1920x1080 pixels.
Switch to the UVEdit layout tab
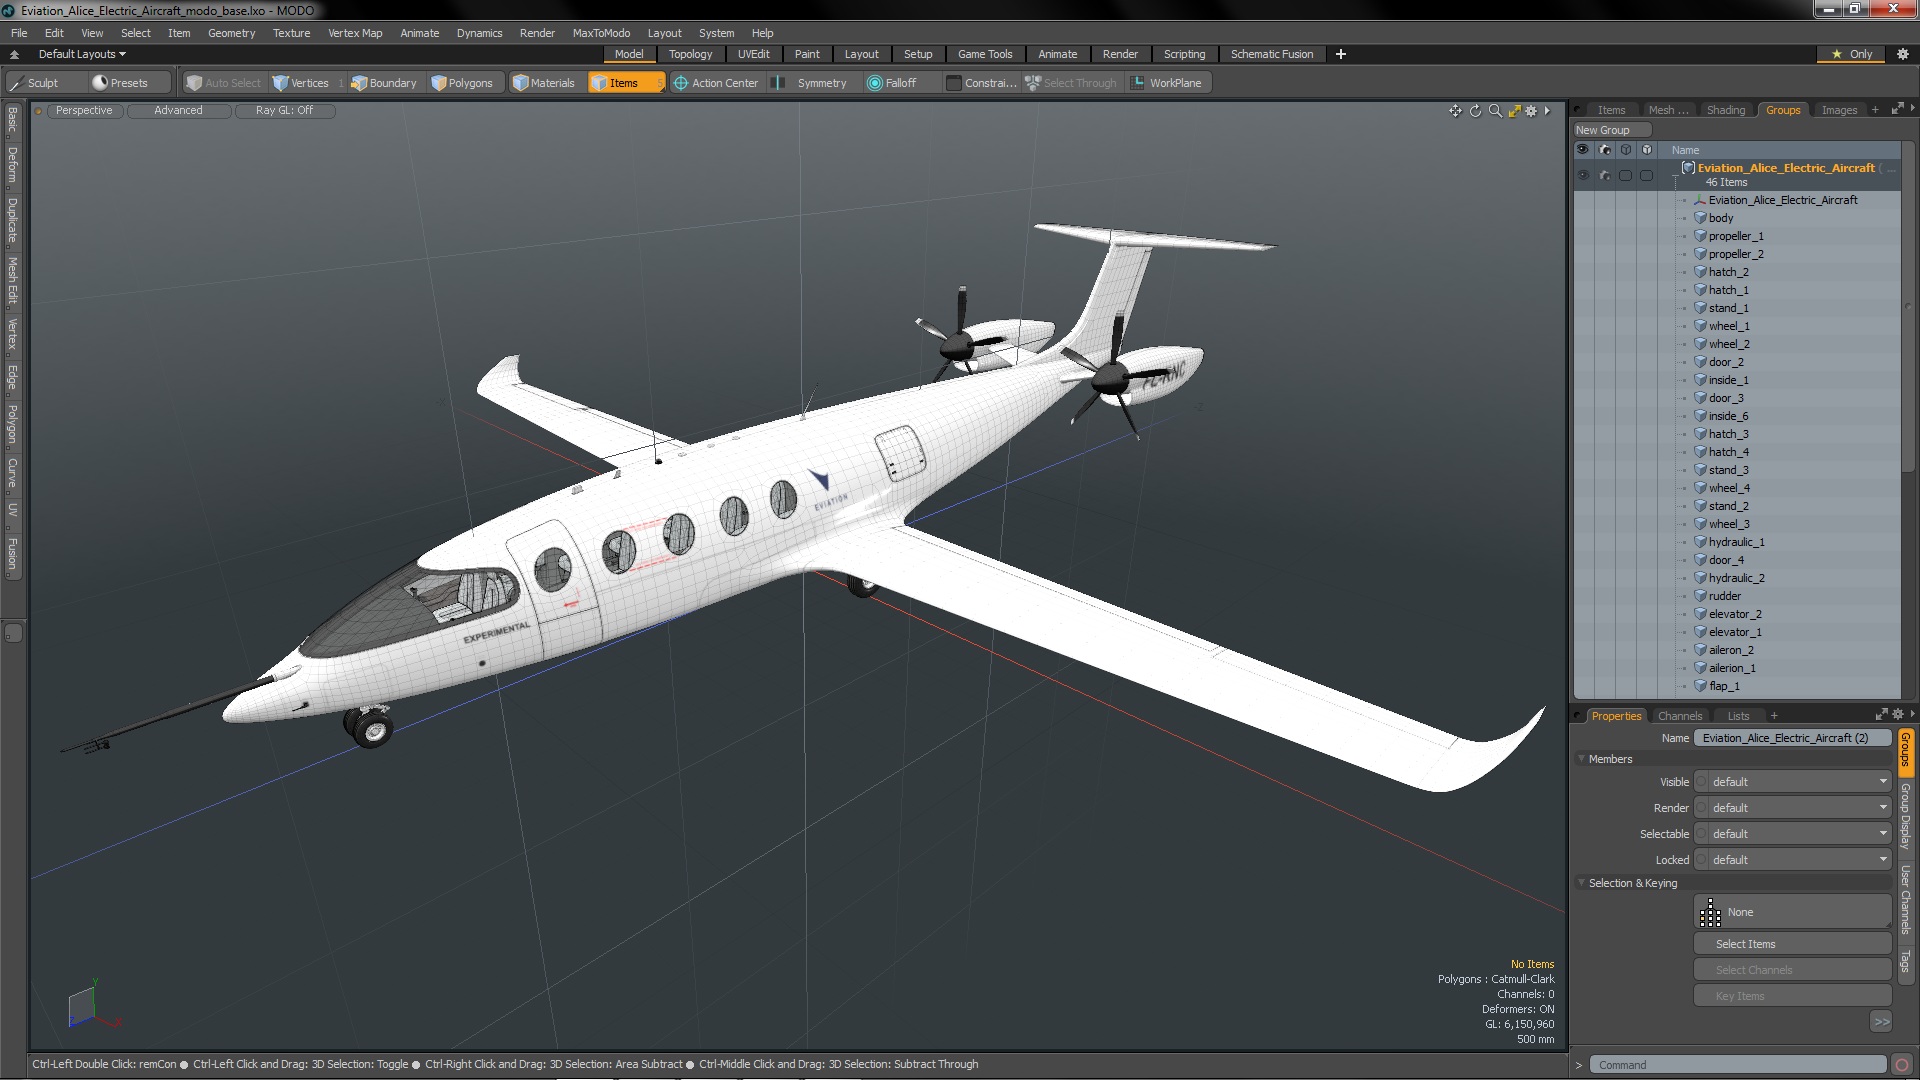(753, 54)
